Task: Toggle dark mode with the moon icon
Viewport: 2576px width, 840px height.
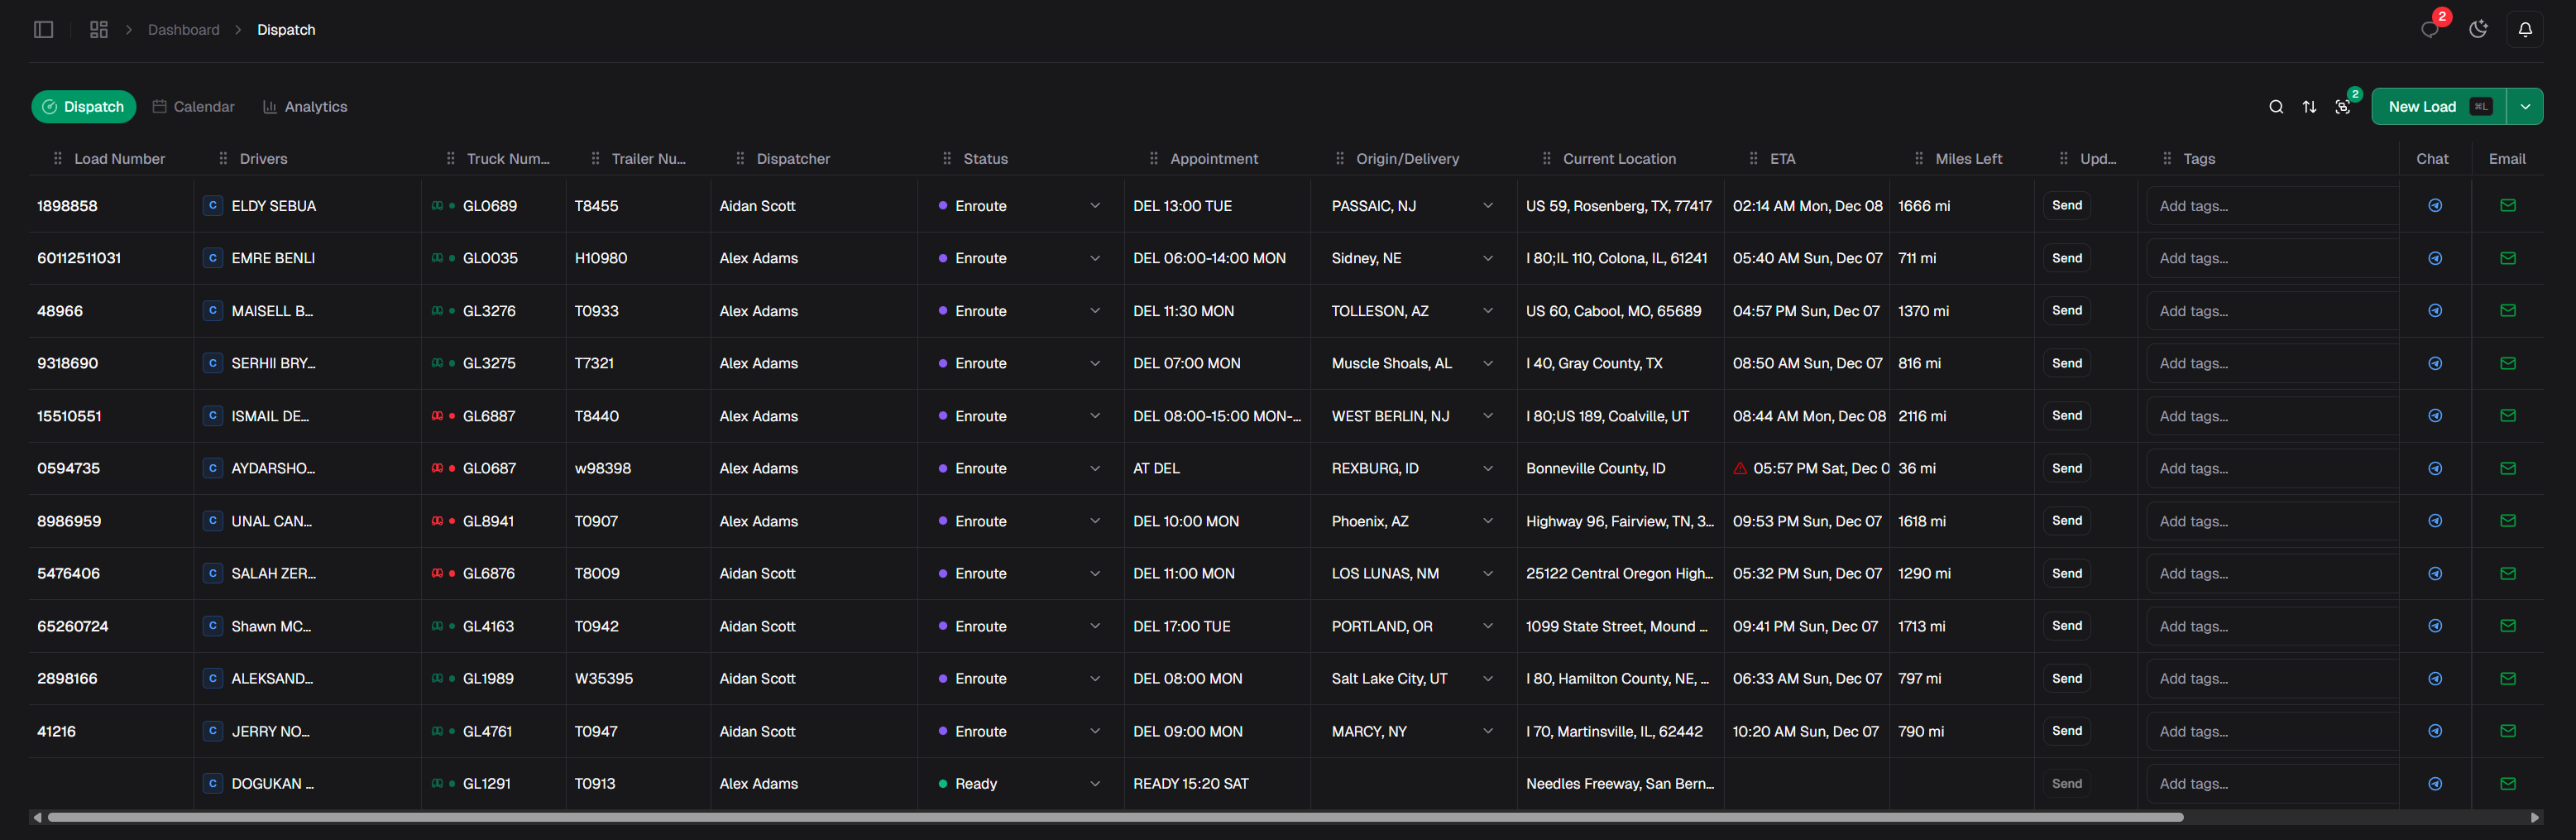Action: 2477,29
